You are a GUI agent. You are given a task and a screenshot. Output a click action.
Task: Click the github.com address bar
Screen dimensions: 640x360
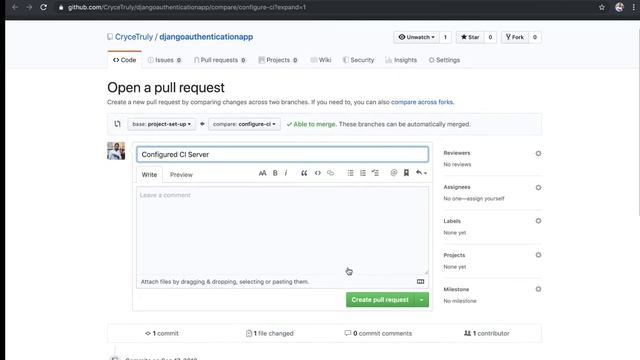click(x=187, y=7)
